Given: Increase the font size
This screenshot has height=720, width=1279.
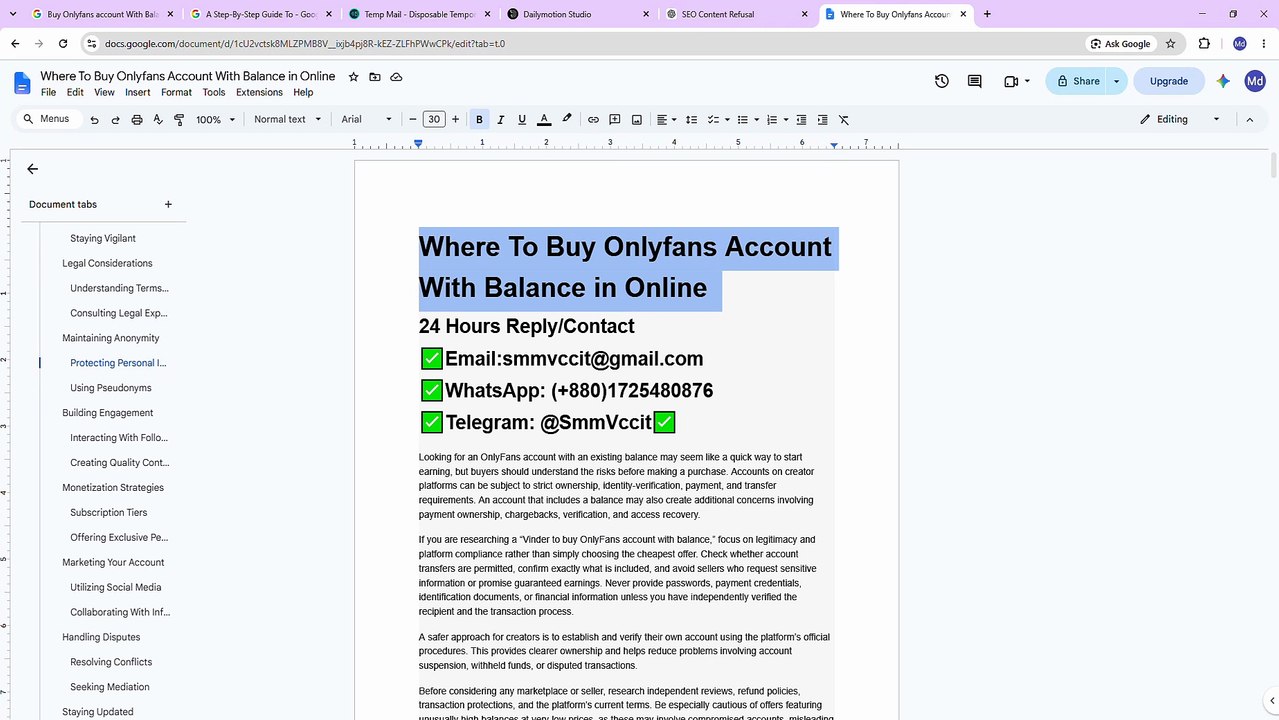Looking at the screenshot, I should tap(455, 119).
